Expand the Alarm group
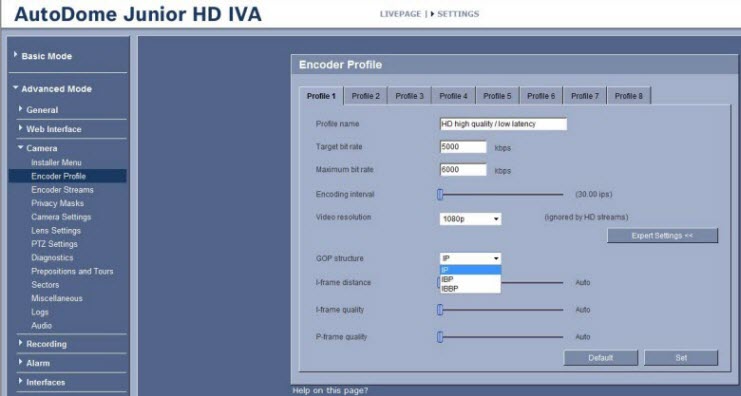The image size is (741, 396). tap(37, 363)
